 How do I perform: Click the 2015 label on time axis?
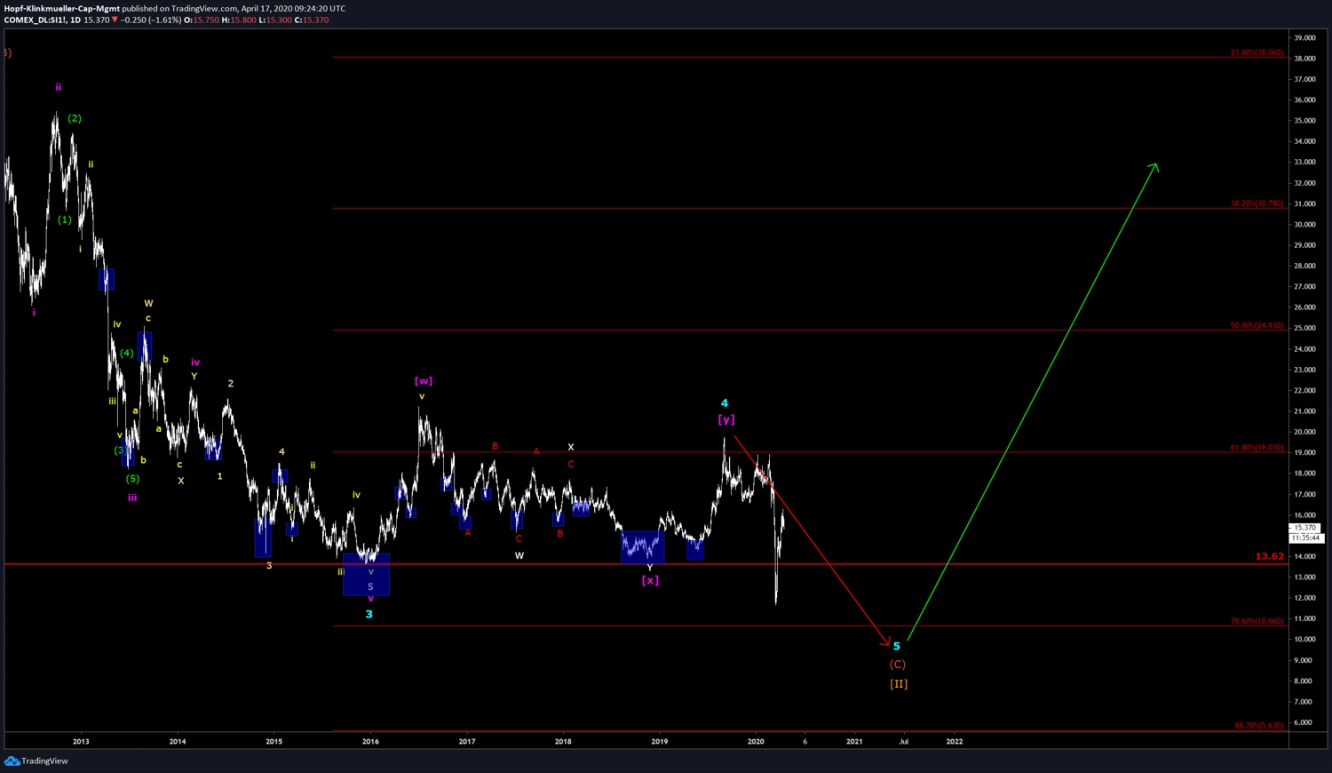tap(274, 742)
